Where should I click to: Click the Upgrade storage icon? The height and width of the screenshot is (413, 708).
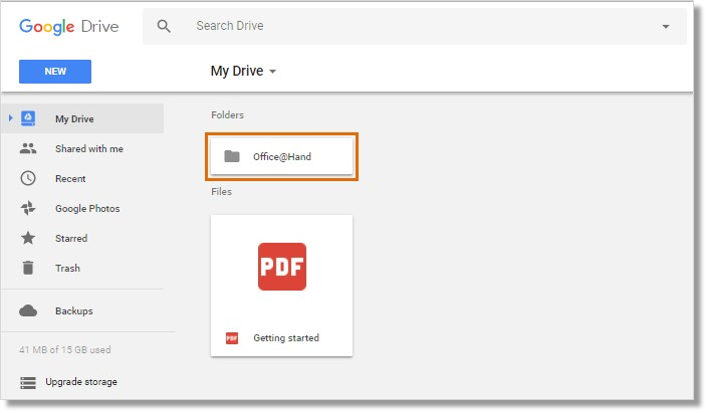pos(28,382)
